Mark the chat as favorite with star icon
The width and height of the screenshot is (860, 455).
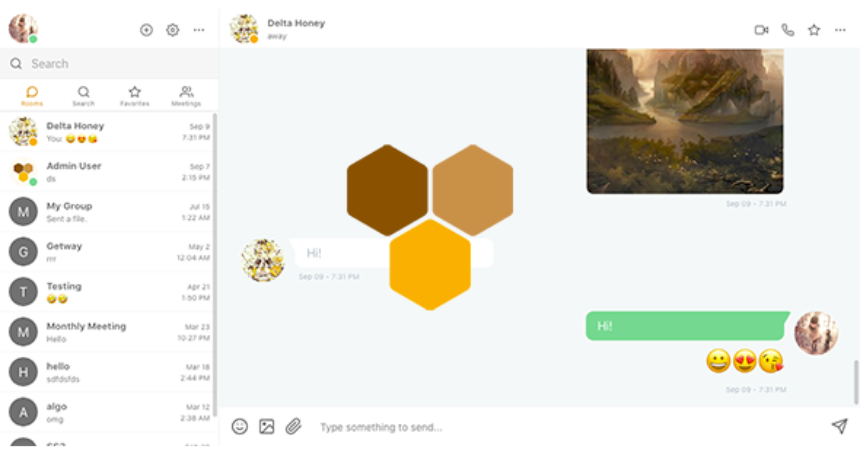point(814,30)
